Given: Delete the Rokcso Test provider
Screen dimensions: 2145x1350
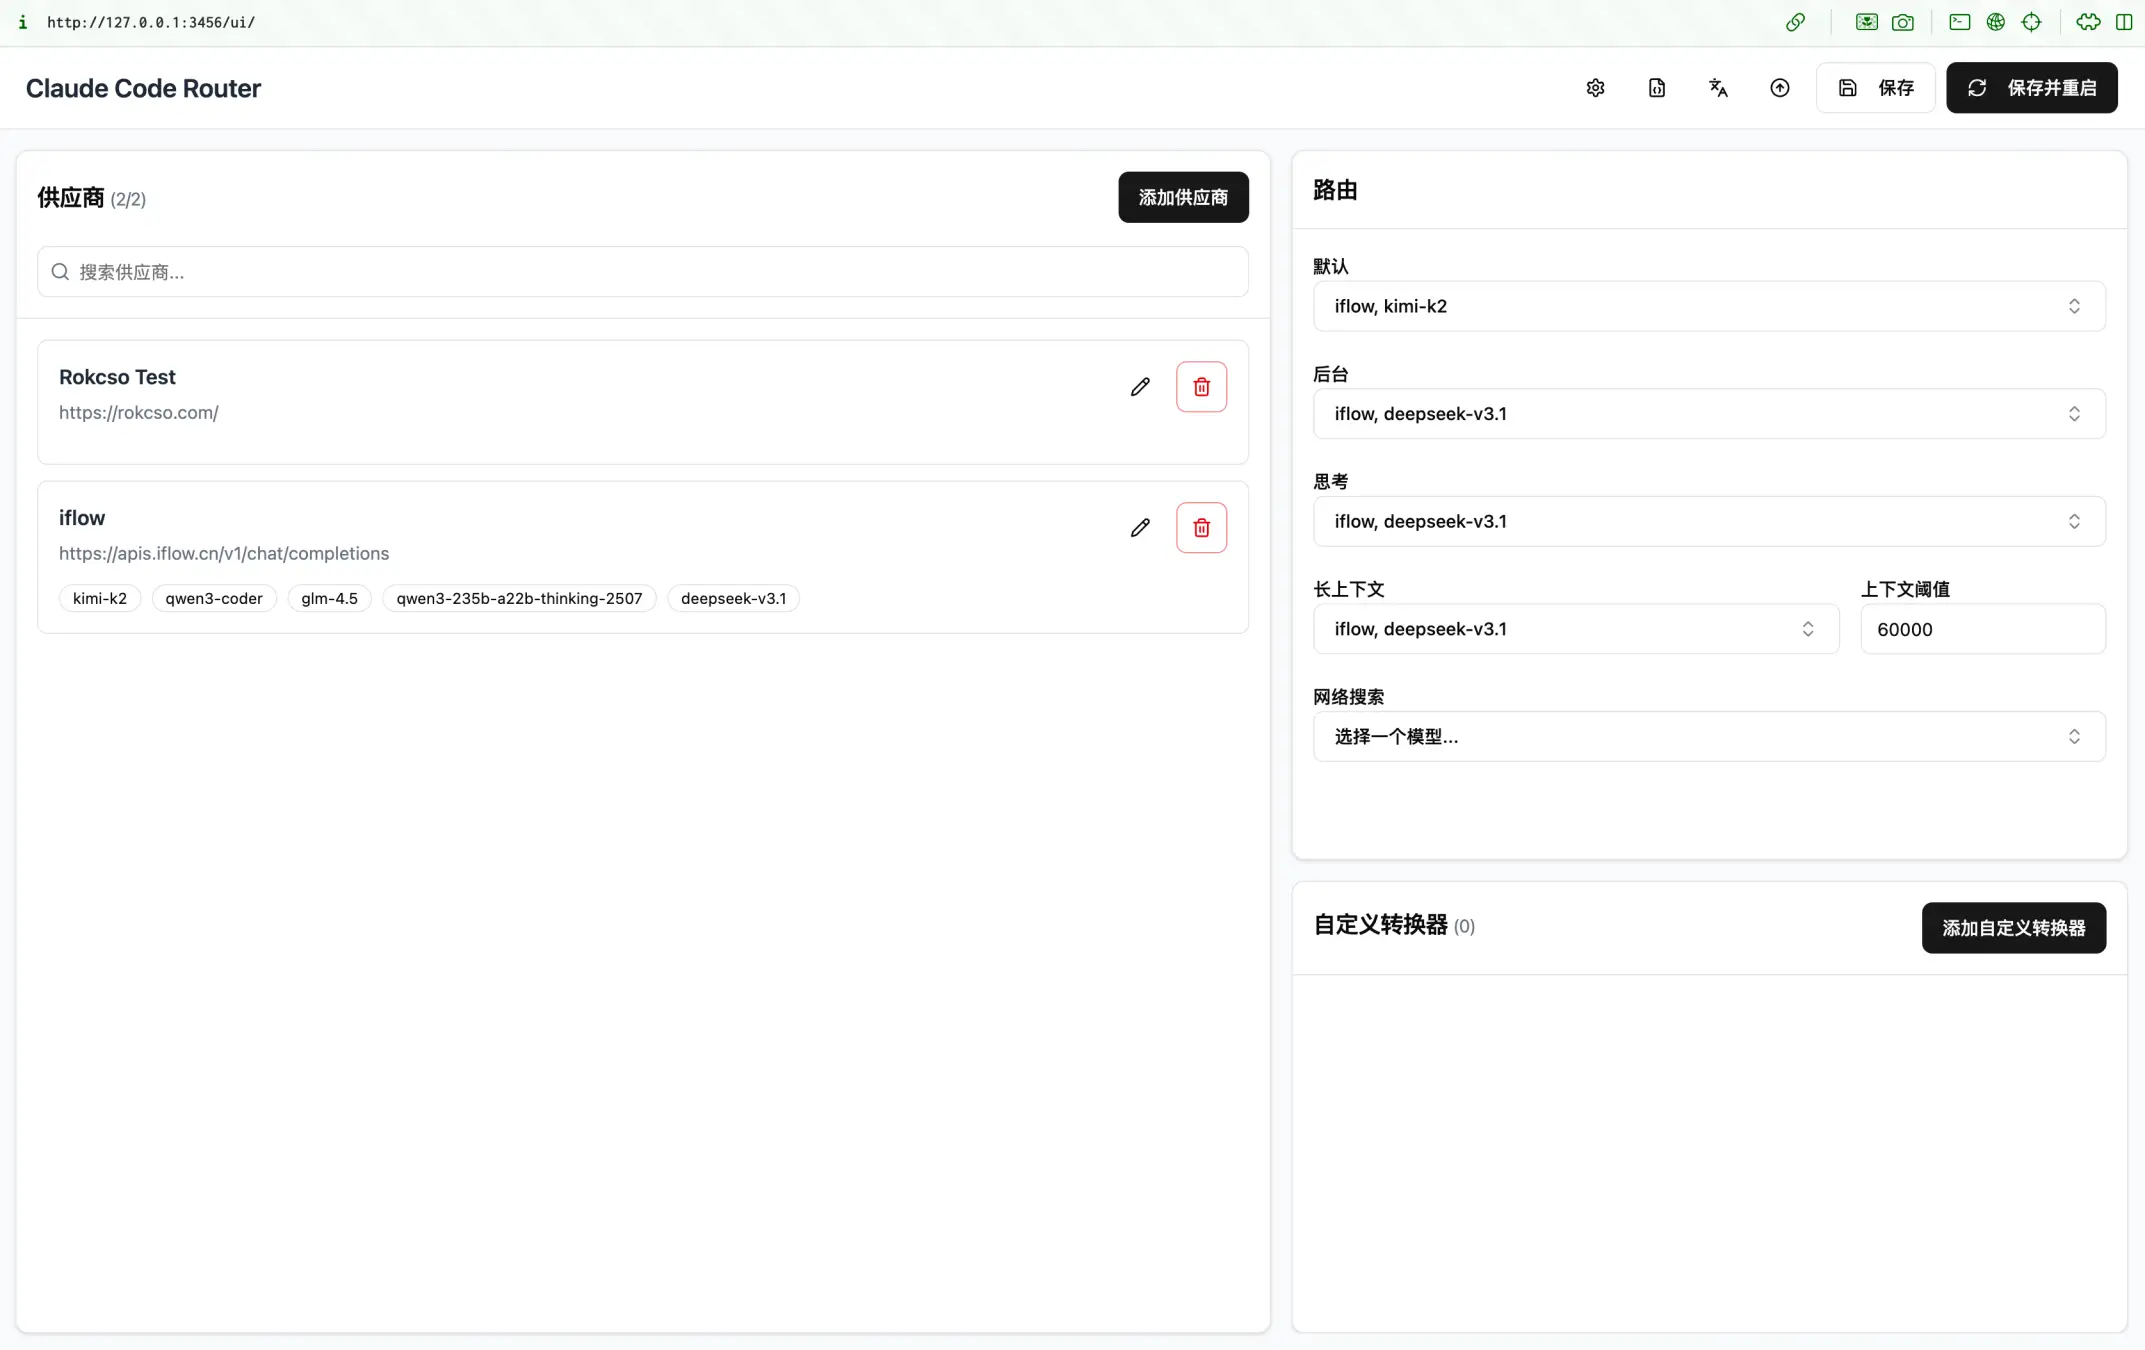Looking at the screenshot, I should pyautogui.click(x=1201, y=387).
